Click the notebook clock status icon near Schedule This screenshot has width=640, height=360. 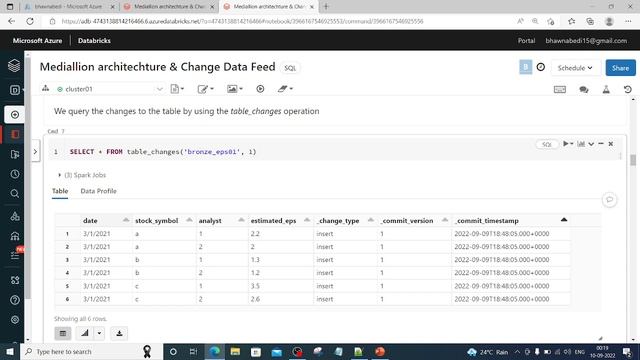point(540,67)
